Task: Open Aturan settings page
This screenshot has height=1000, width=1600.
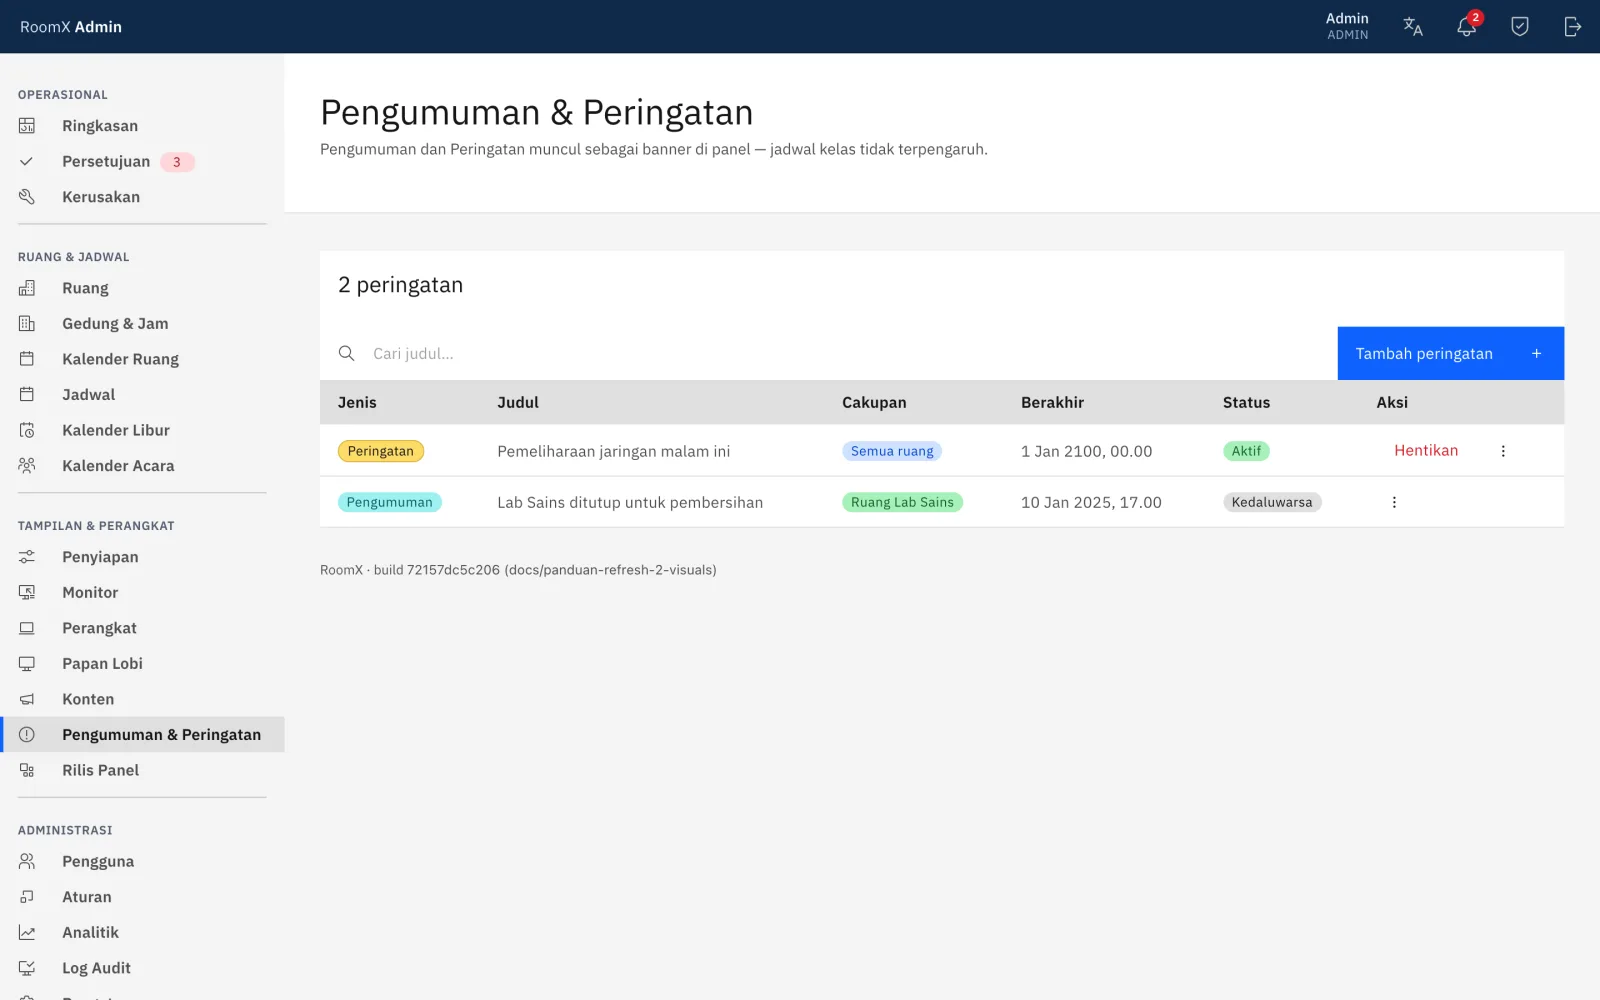Action: (x=142, y=897)
